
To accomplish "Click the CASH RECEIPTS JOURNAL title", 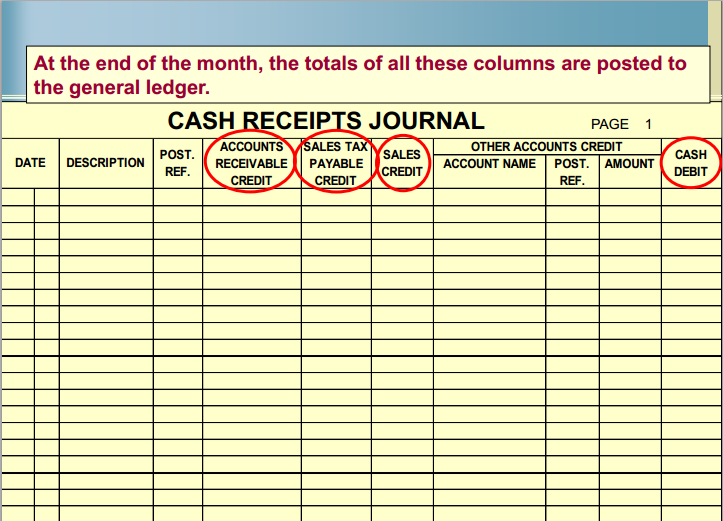I will 326,121.
